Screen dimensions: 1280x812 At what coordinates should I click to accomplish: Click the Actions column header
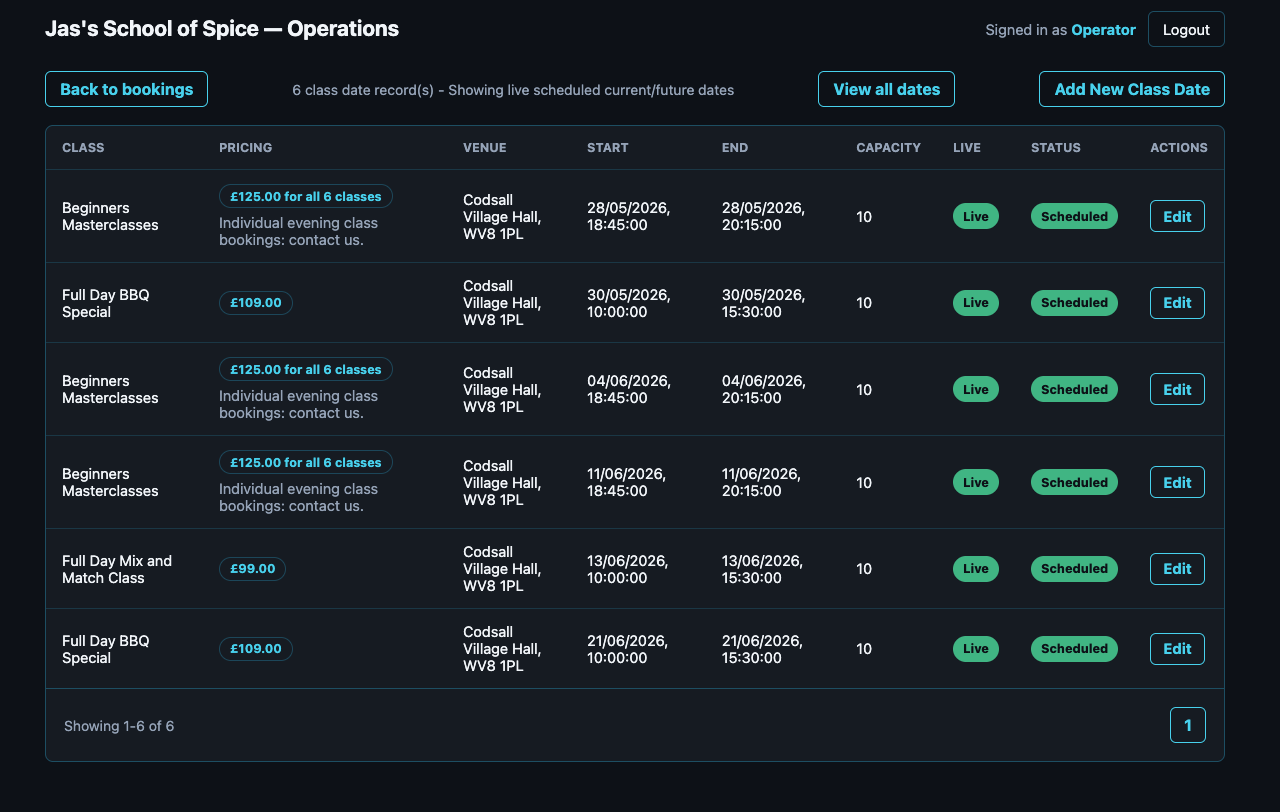point(1179,148)
